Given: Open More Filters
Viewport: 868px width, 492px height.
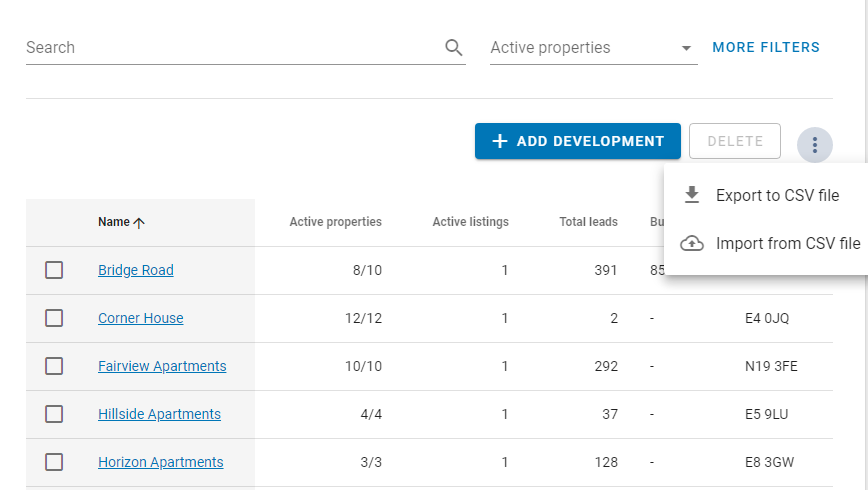Looking at the screenshot, I should click(766, 48).
